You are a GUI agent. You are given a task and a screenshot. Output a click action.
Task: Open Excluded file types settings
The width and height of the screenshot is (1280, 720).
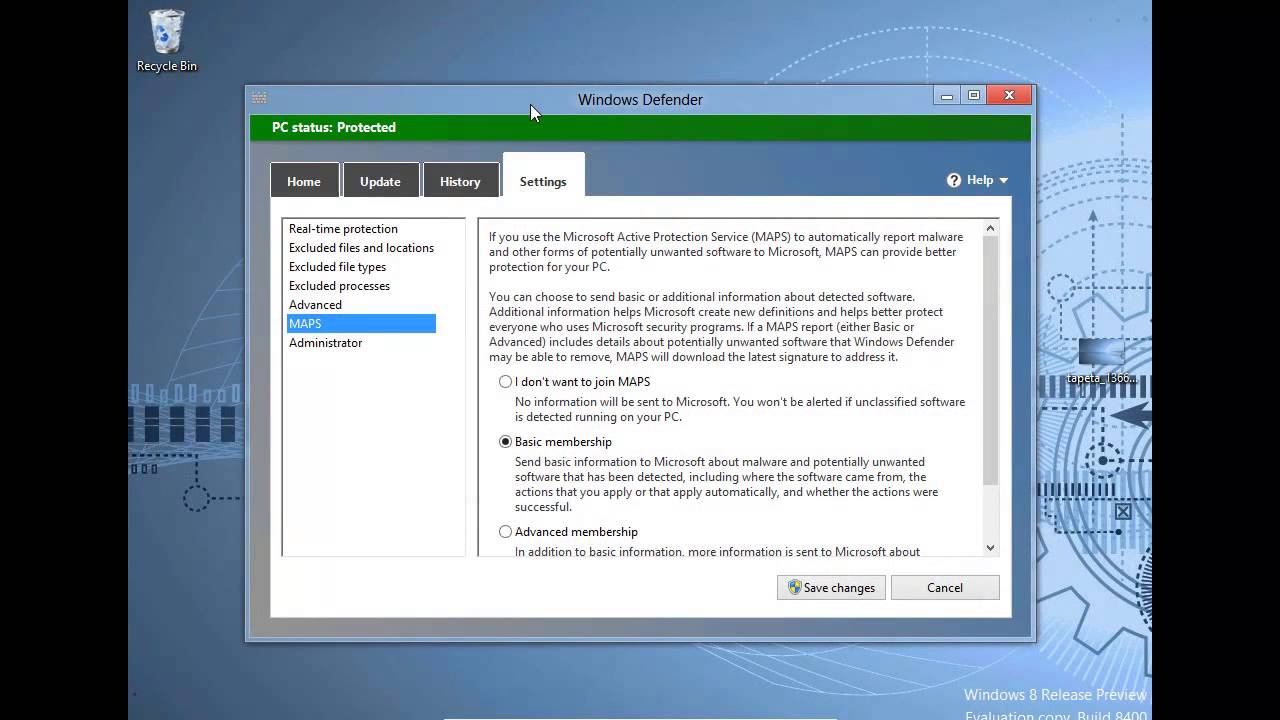click(337, 267)
